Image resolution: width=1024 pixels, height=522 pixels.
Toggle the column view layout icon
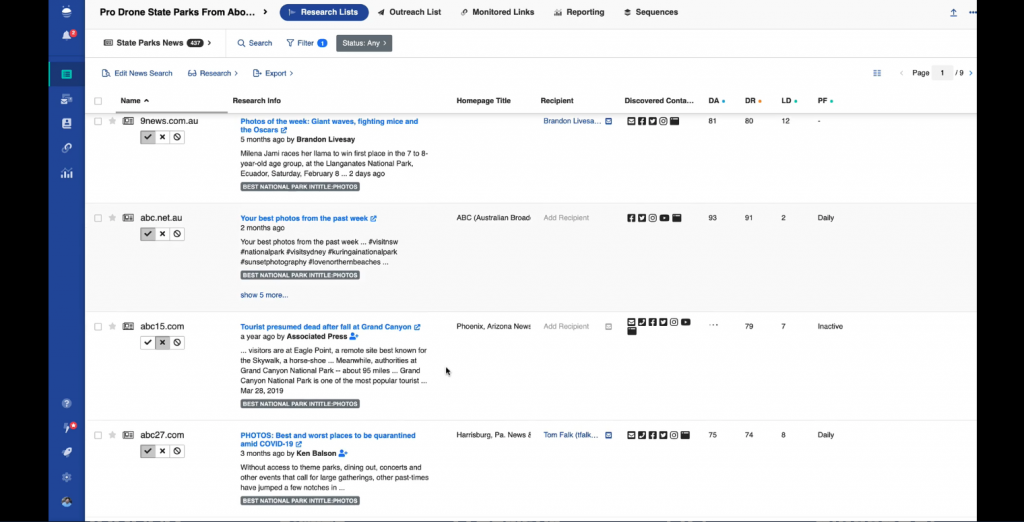877,73
